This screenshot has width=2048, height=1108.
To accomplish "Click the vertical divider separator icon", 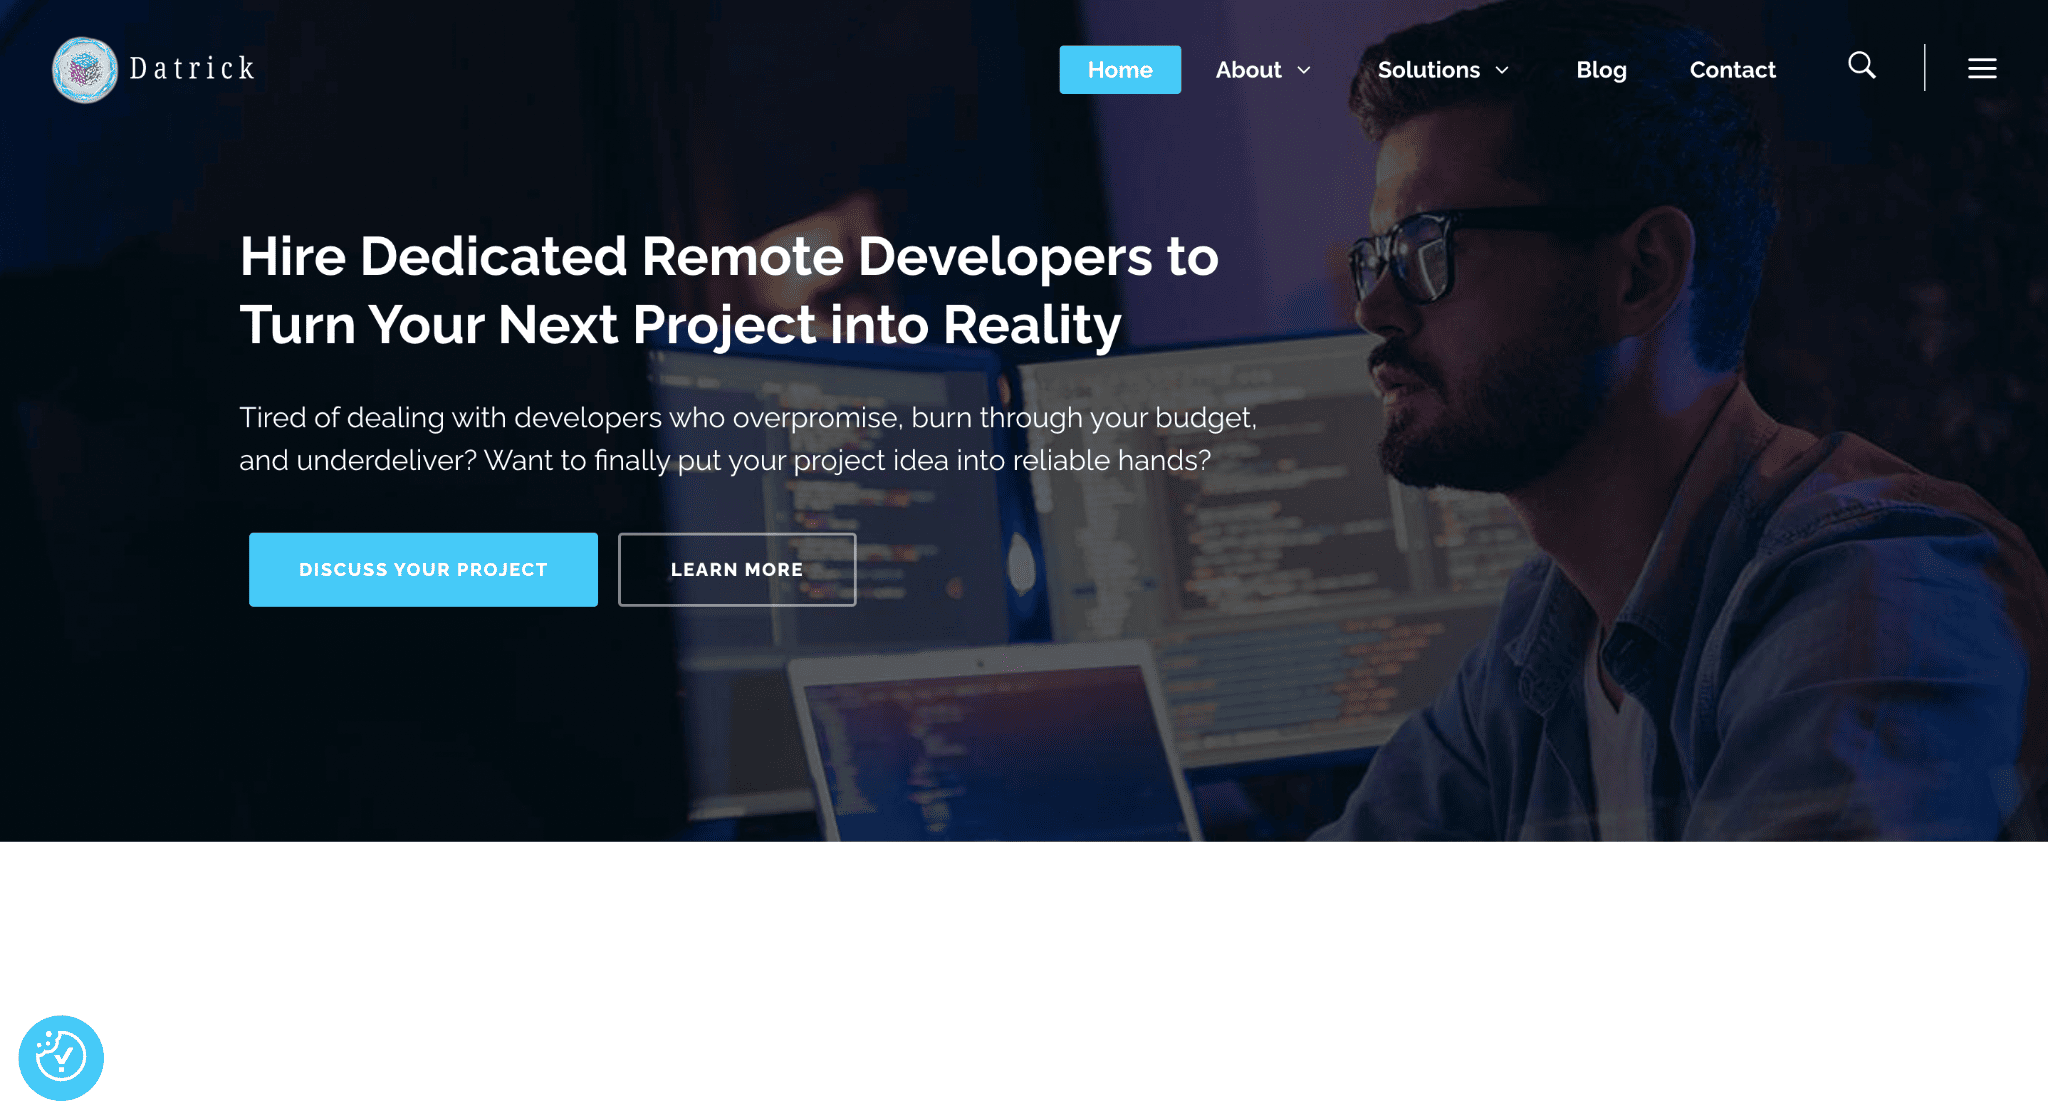I will coord(1924,68).
